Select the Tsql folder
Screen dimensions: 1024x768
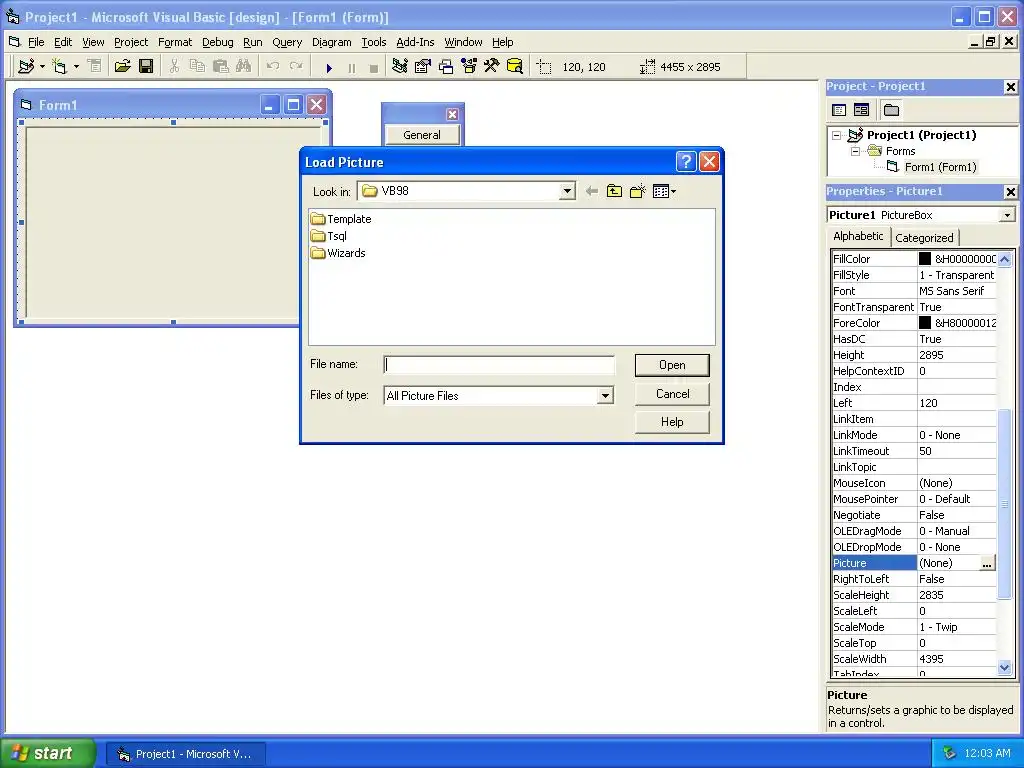pos(329,236)
